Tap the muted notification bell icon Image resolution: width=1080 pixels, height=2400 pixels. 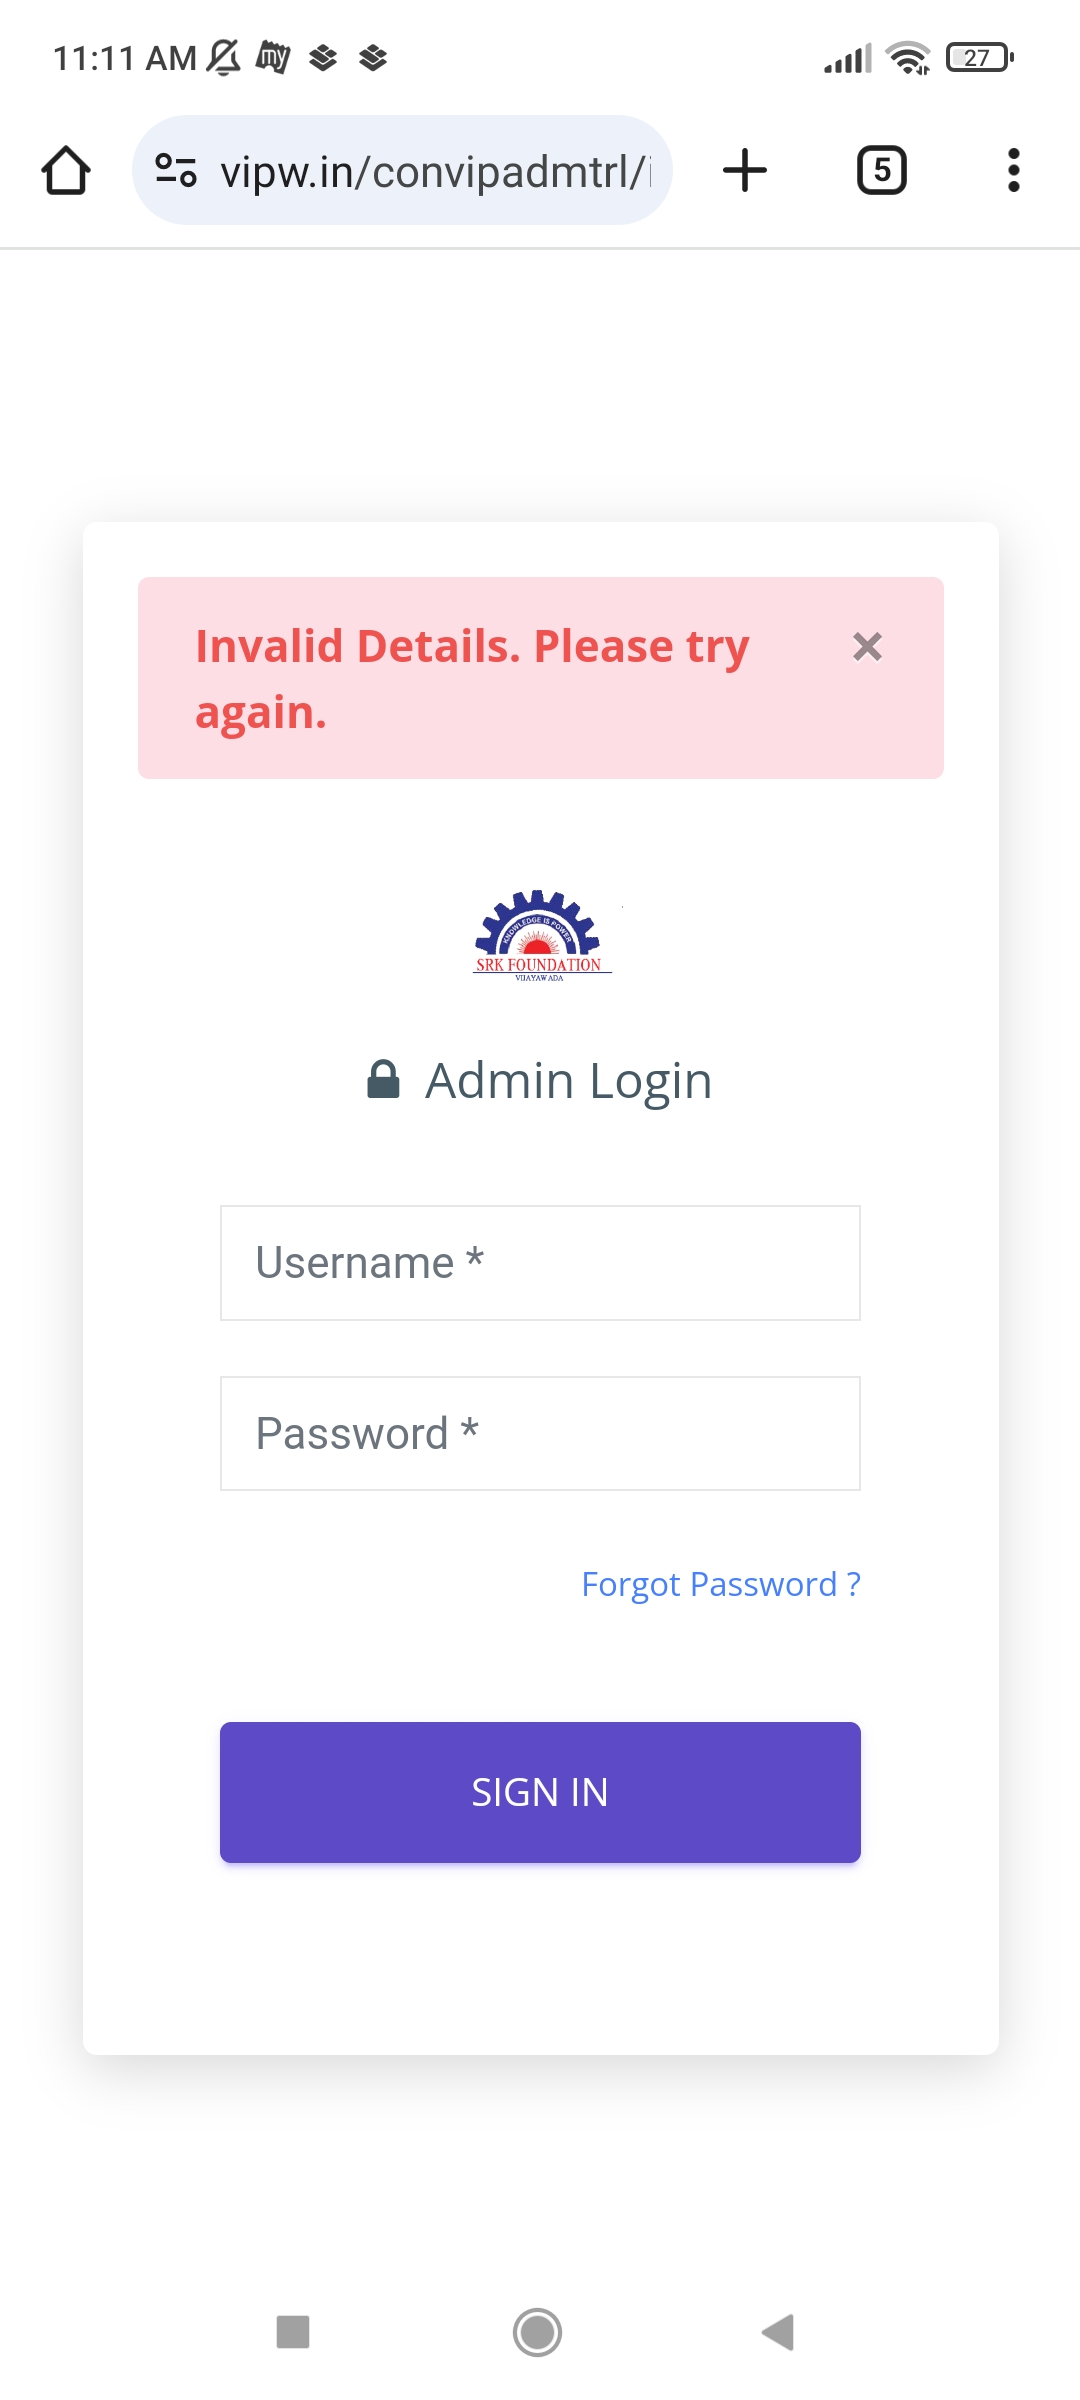pyautogui.click(x=224, y=57)
